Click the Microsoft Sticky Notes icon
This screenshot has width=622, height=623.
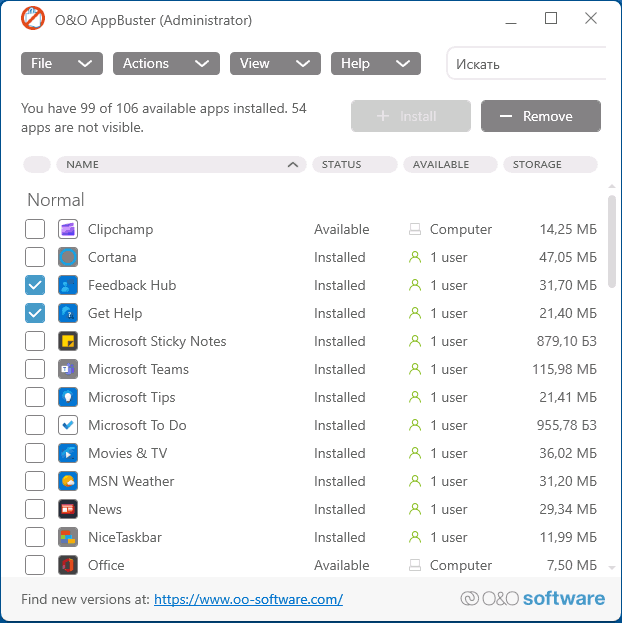(68, 341)
